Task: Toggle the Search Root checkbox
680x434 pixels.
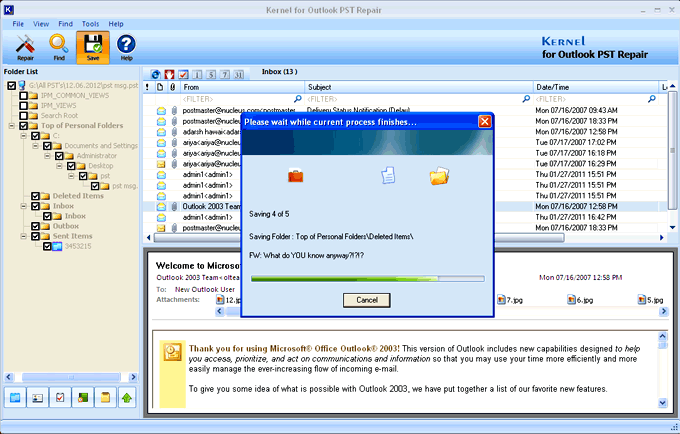Action: click(x=23, y=115)
